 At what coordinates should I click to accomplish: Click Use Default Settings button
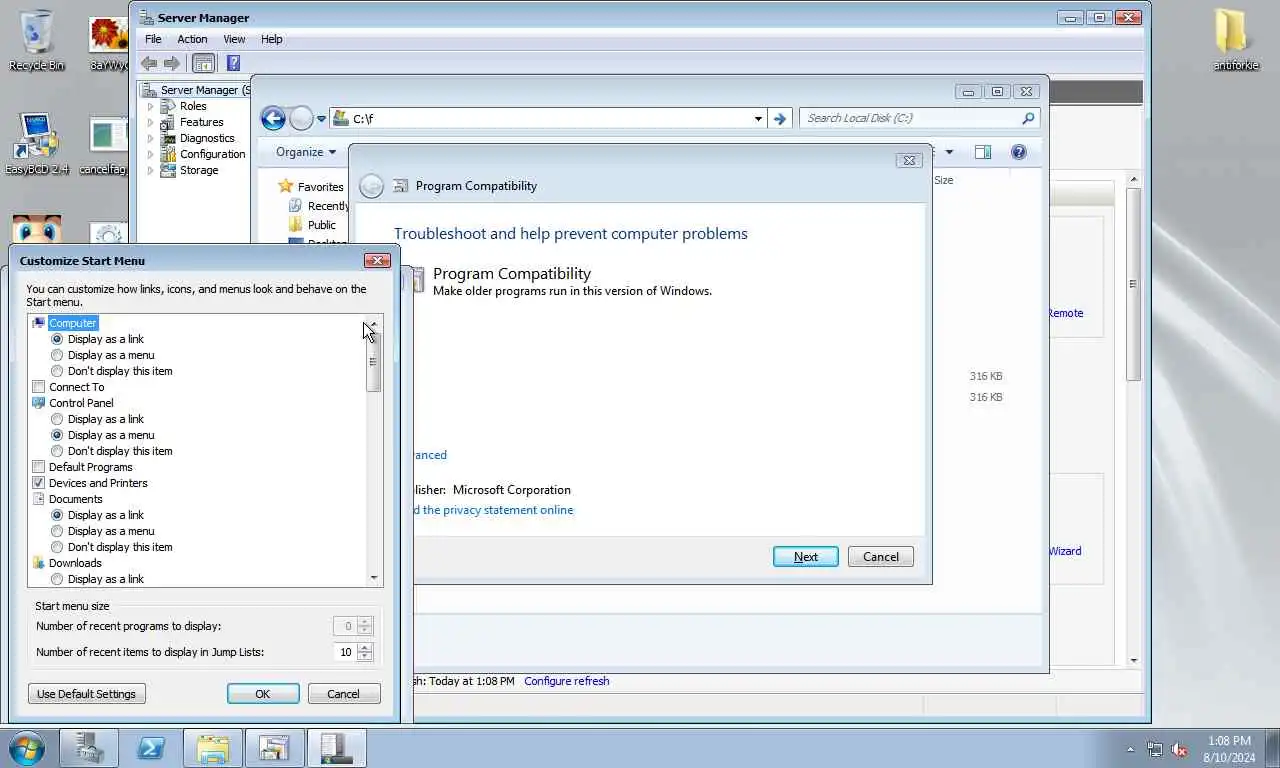pyautogui.click(x=87, y=694)
